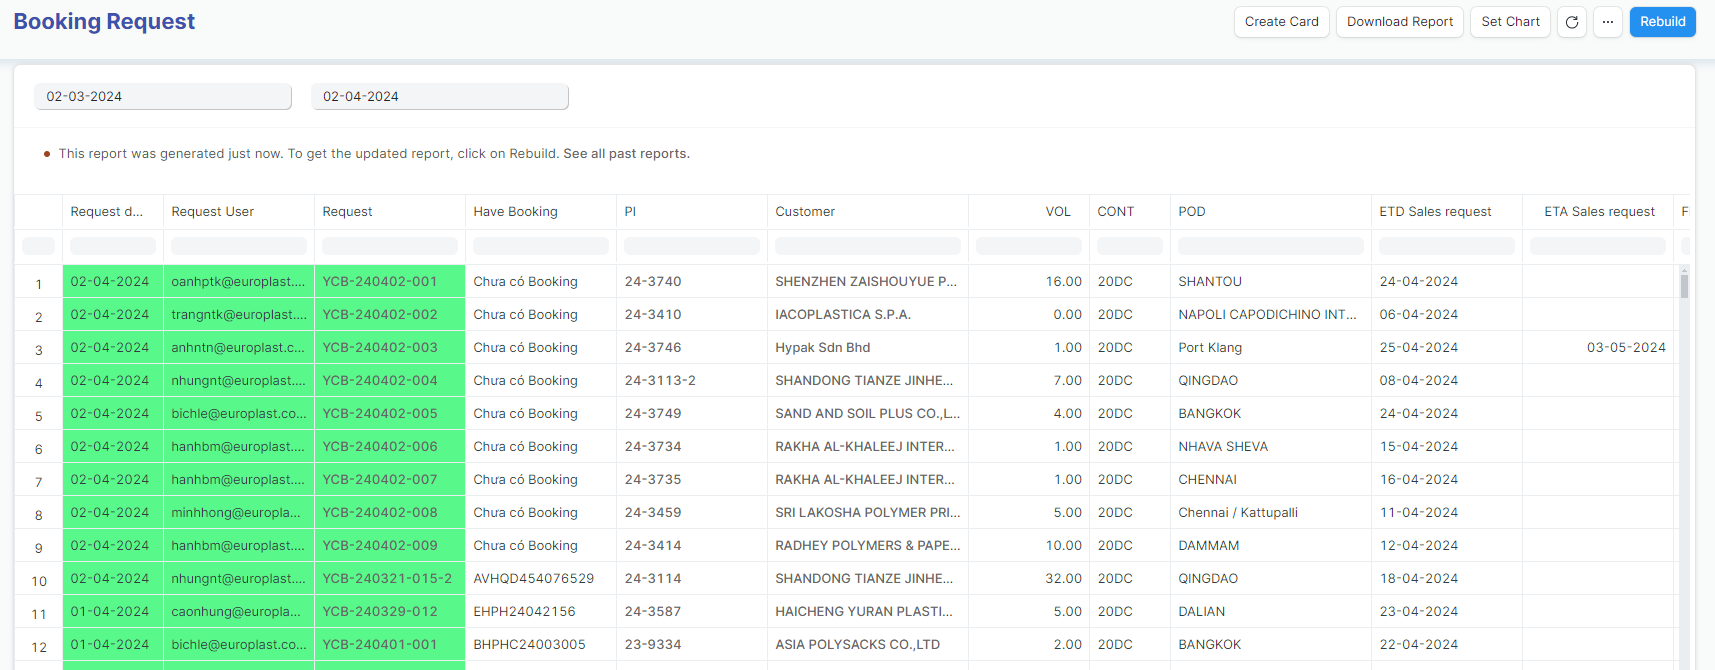Image resolution: width=1715 pixels, height=670 pixels.
Task: Click the filter box under PI column
Action: (x=691, y=246)
